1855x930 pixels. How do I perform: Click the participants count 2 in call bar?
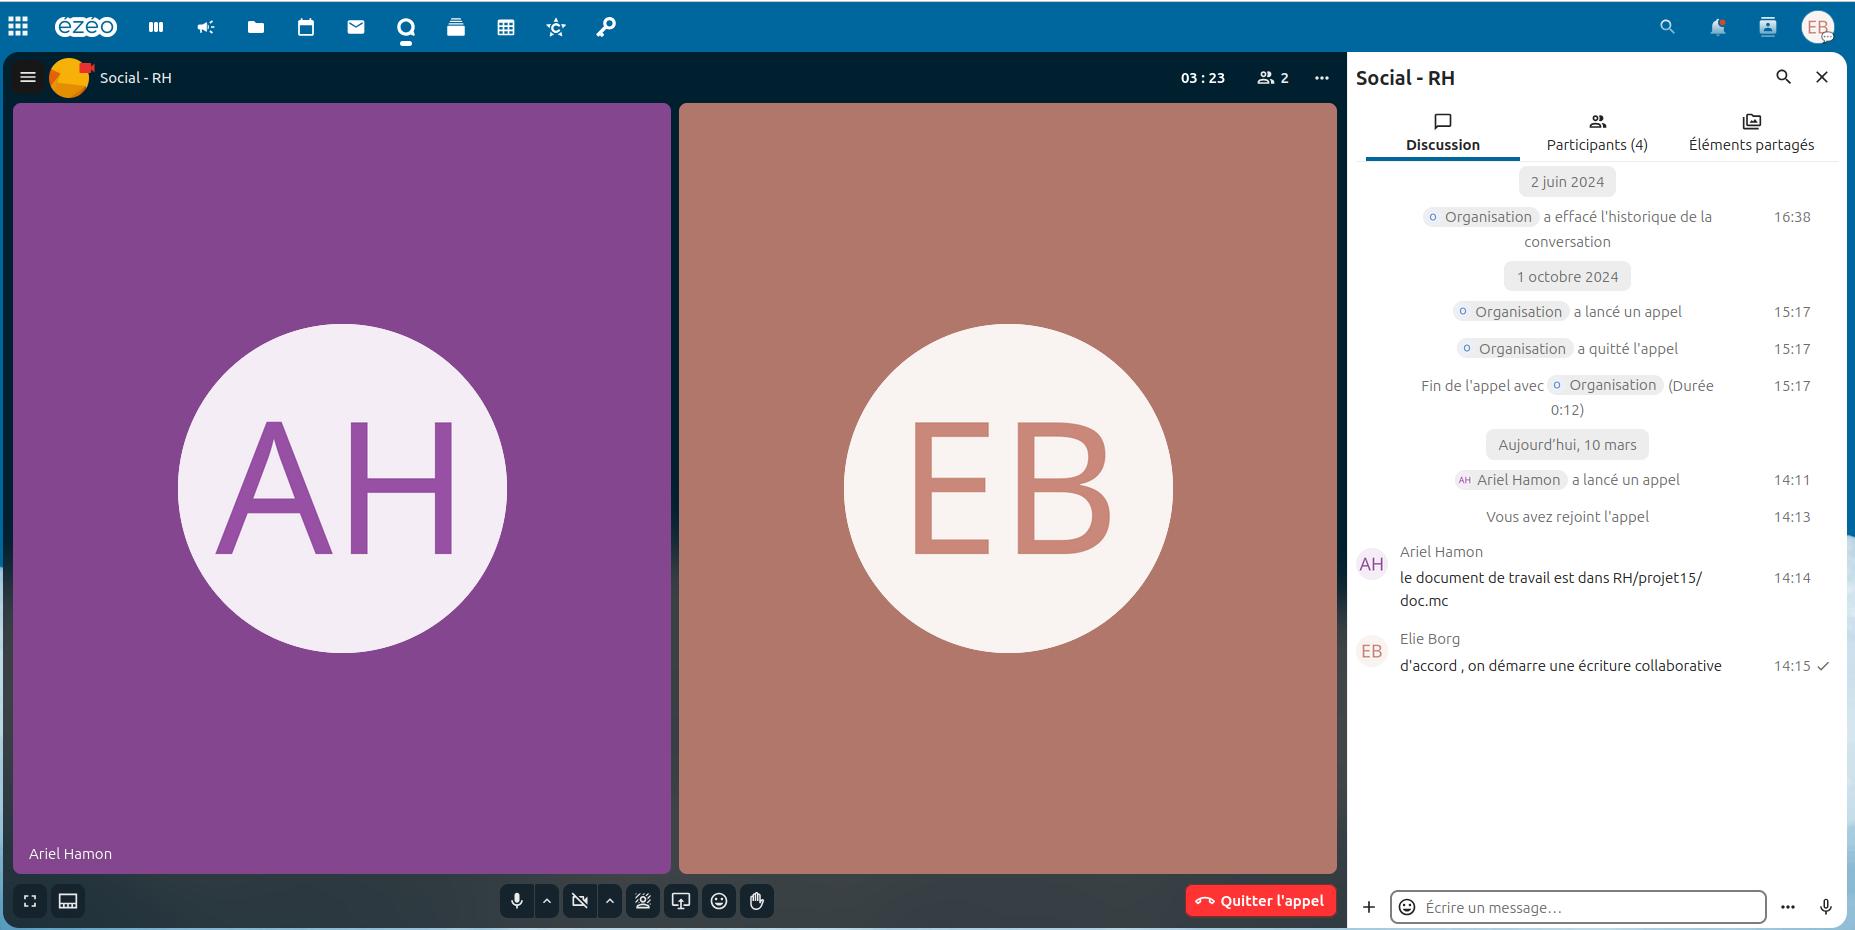(x=1273, y=78)
